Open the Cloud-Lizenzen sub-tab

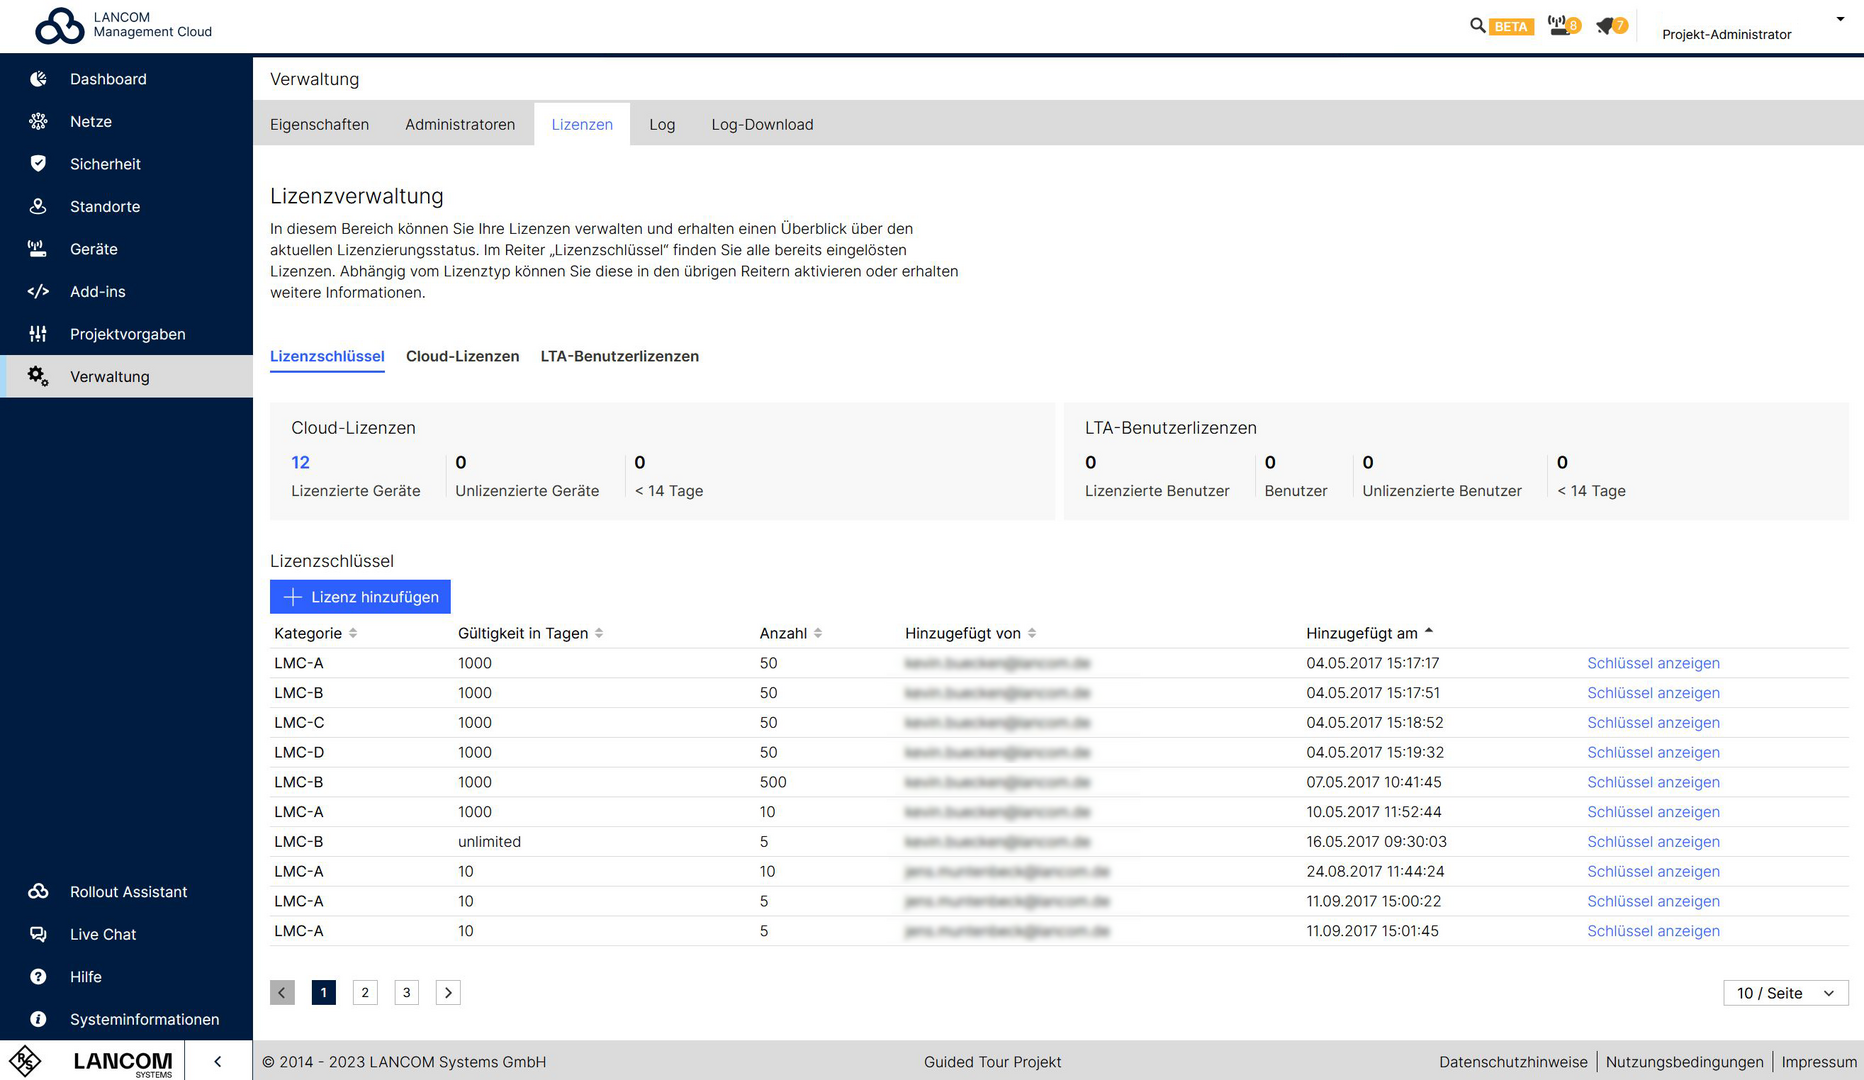[x=462, y=356]
